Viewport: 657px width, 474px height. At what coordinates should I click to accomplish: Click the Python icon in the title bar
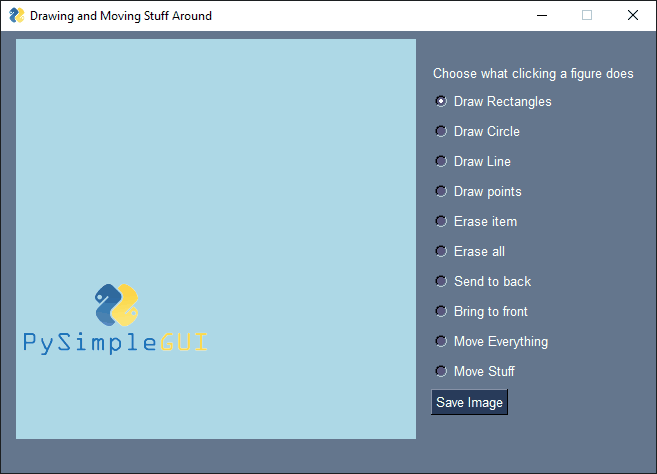16,16
